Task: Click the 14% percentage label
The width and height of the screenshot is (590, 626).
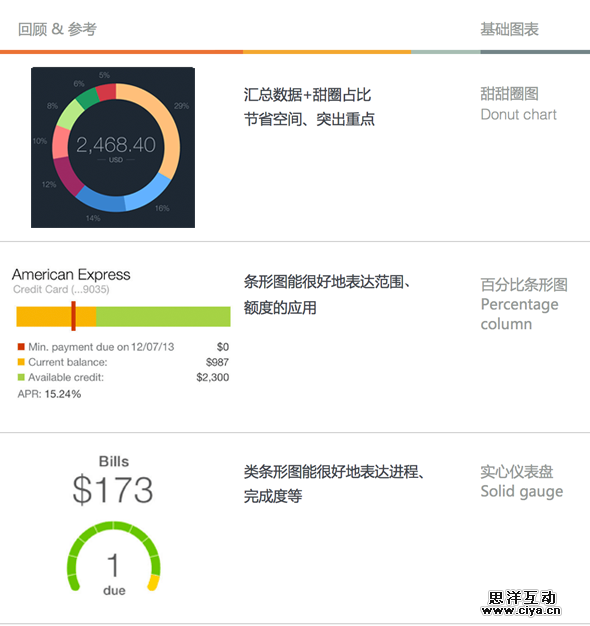Action: click(x=93, y=218)
